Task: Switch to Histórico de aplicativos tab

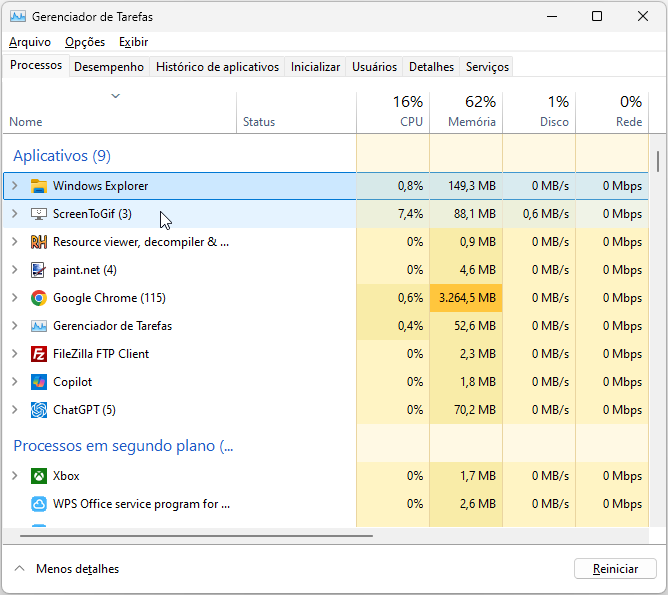Action: click(217, 67)
